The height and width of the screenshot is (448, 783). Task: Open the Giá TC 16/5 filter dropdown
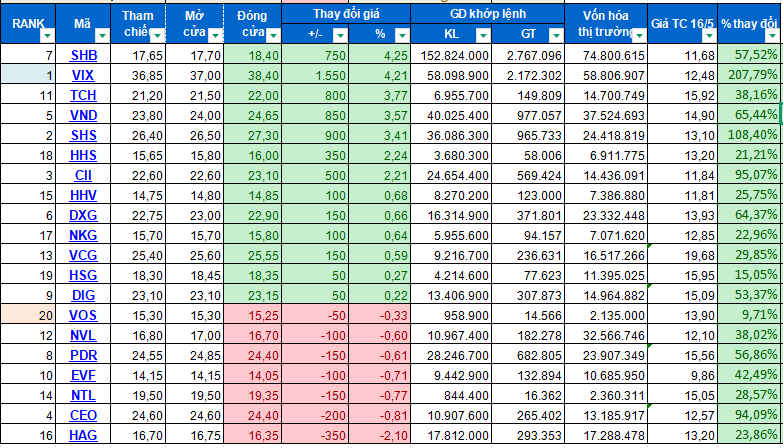point(709,36)
